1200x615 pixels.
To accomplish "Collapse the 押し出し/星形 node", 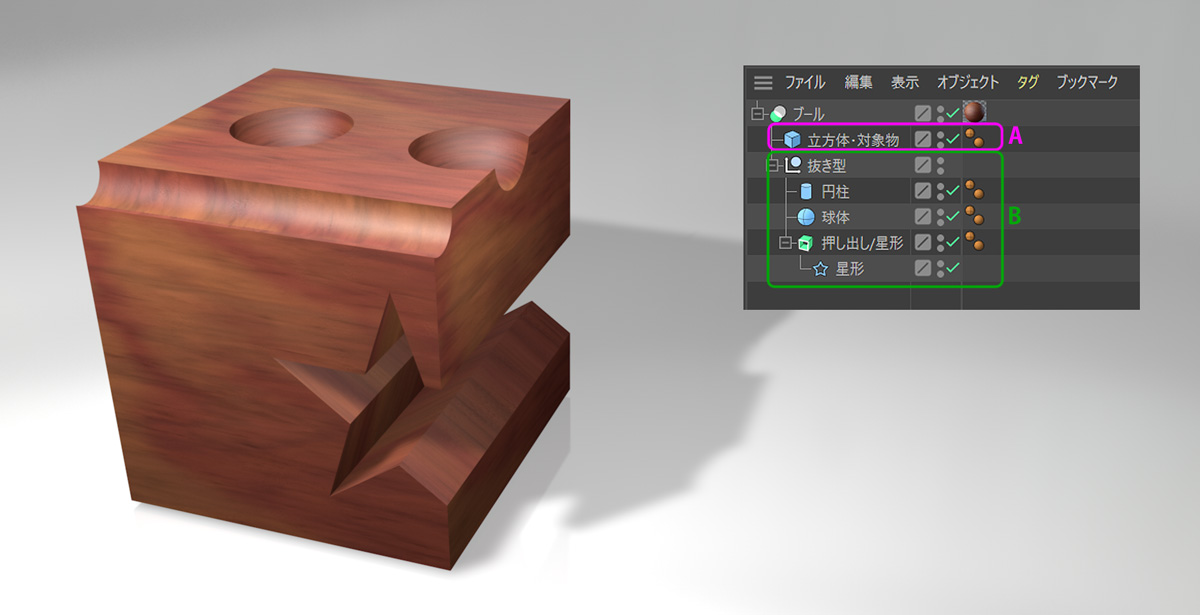I will 786,243.
